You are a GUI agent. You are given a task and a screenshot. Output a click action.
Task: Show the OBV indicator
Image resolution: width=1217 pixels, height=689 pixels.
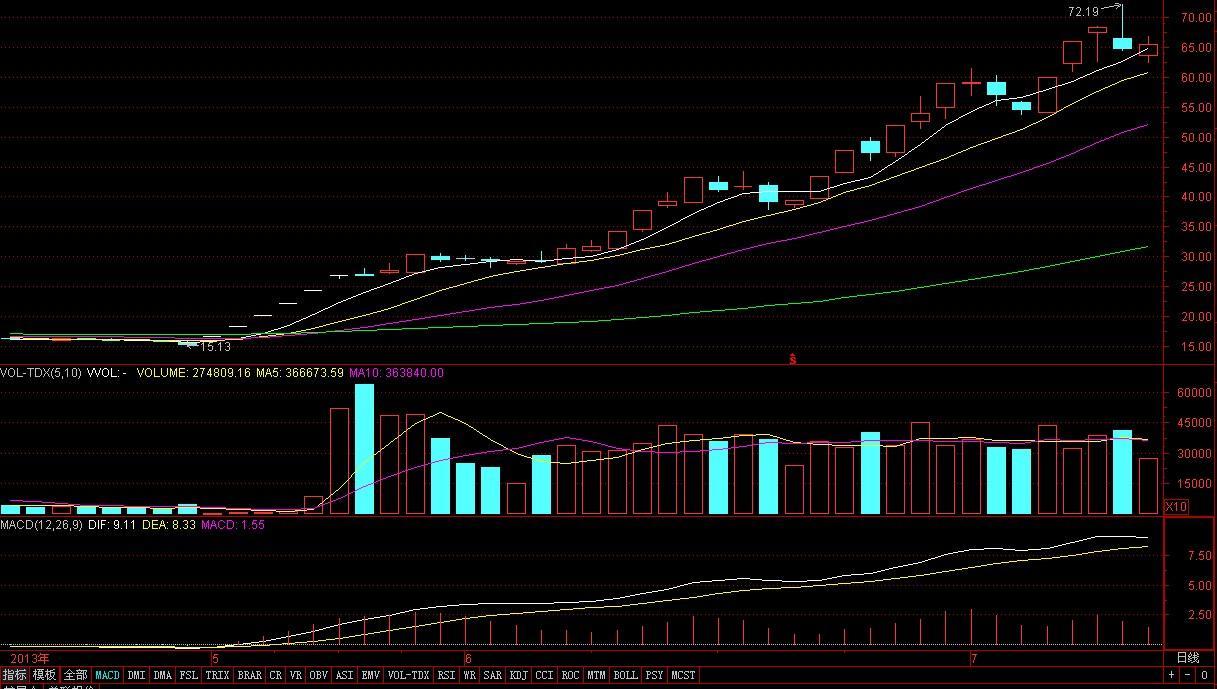click(319, 675)
